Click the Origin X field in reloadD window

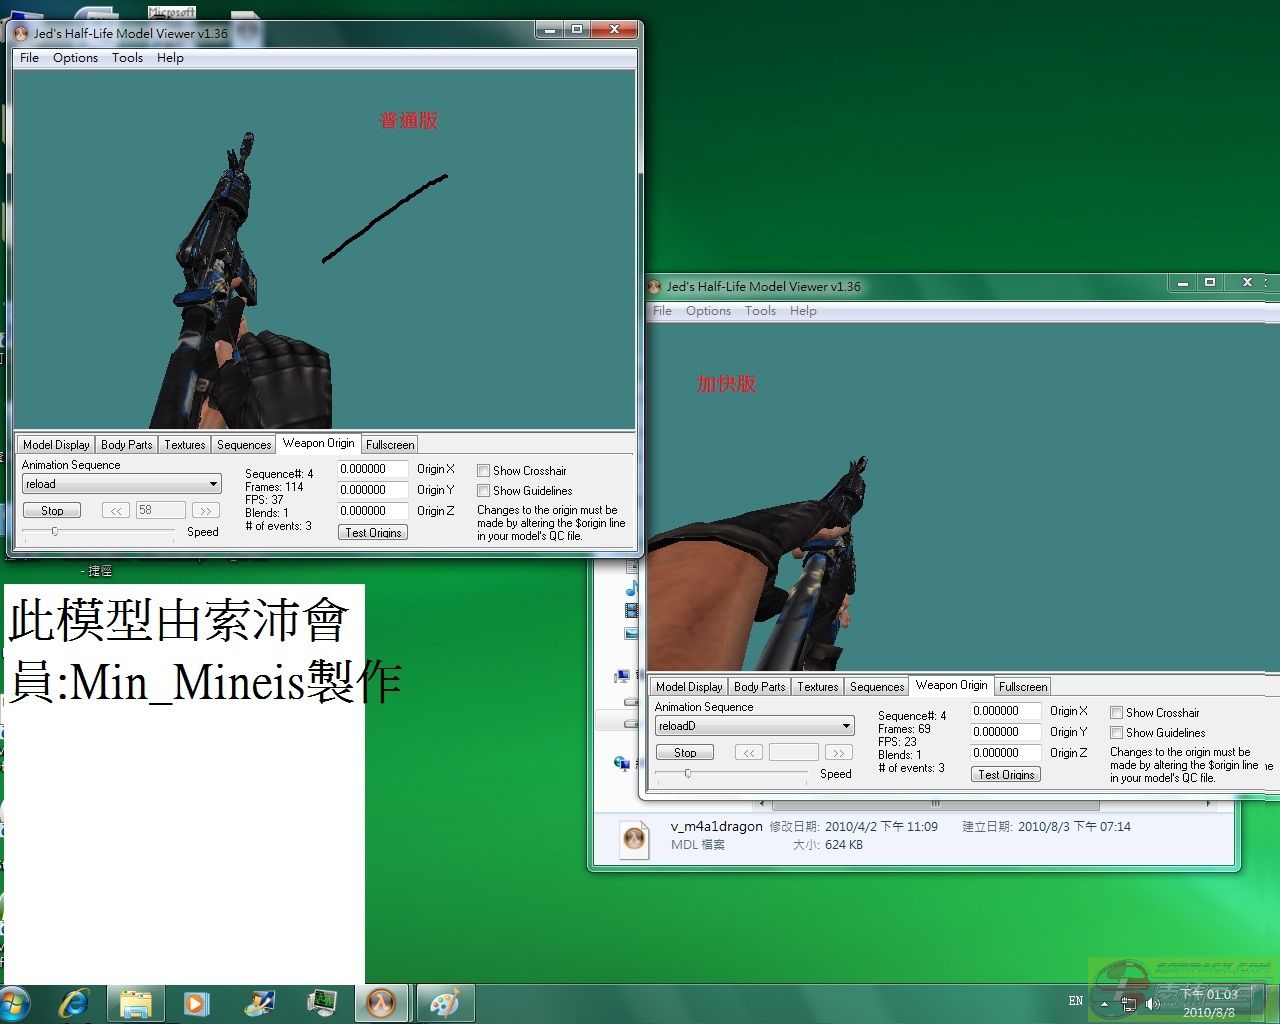[1006, 711]
